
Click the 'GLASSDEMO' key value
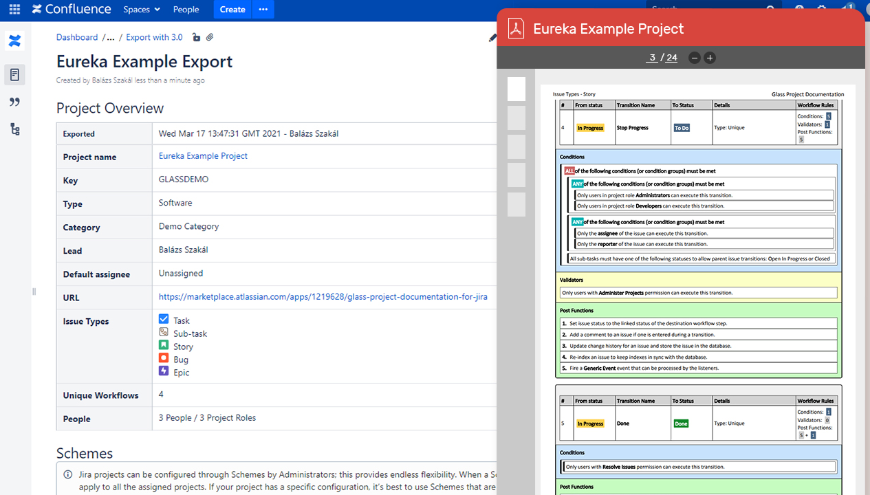(184, 179)
